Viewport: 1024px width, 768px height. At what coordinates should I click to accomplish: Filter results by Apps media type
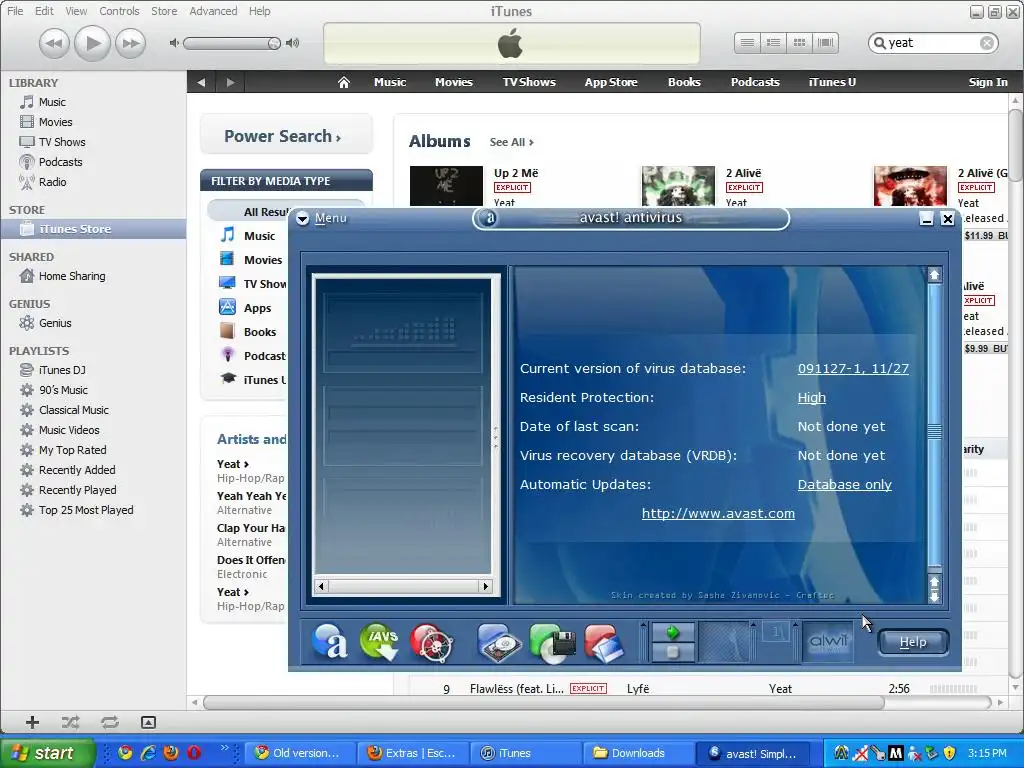click(257, 308)
